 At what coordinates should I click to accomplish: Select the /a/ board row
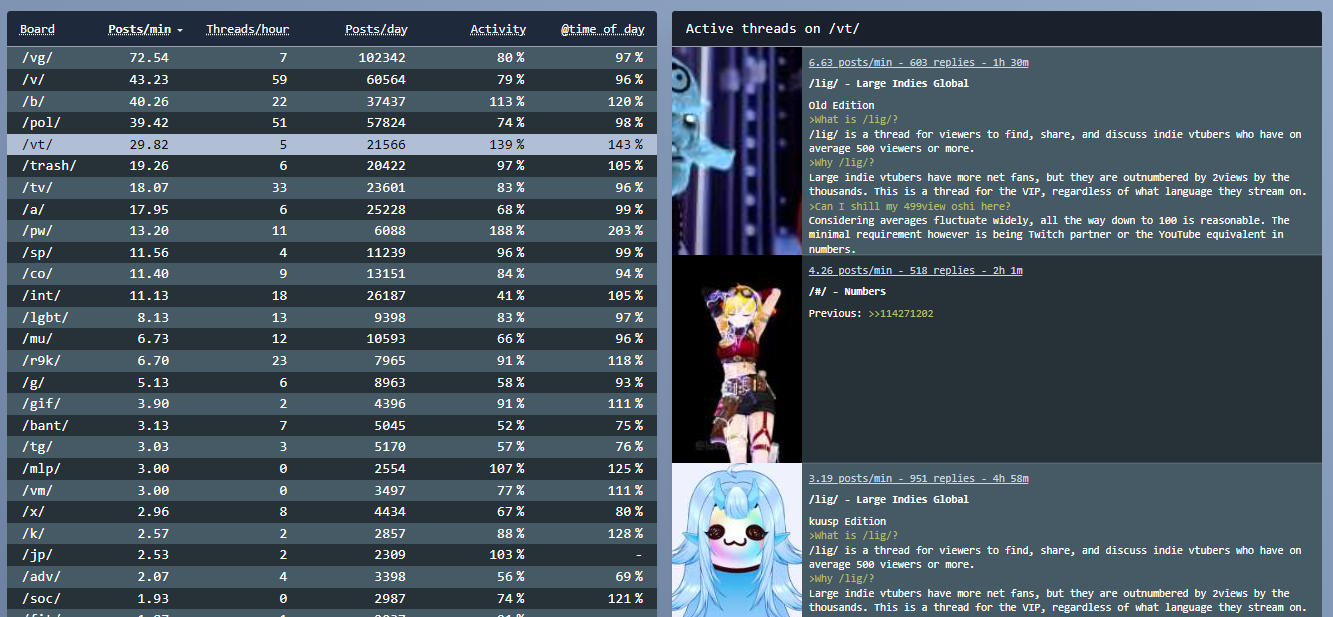[332, 209]
